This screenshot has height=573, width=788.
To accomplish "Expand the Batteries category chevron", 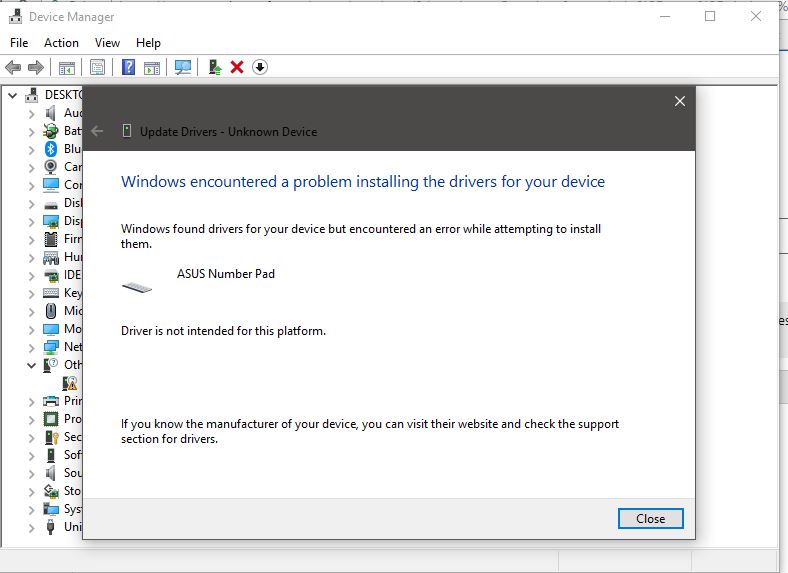I will [32, 132].
